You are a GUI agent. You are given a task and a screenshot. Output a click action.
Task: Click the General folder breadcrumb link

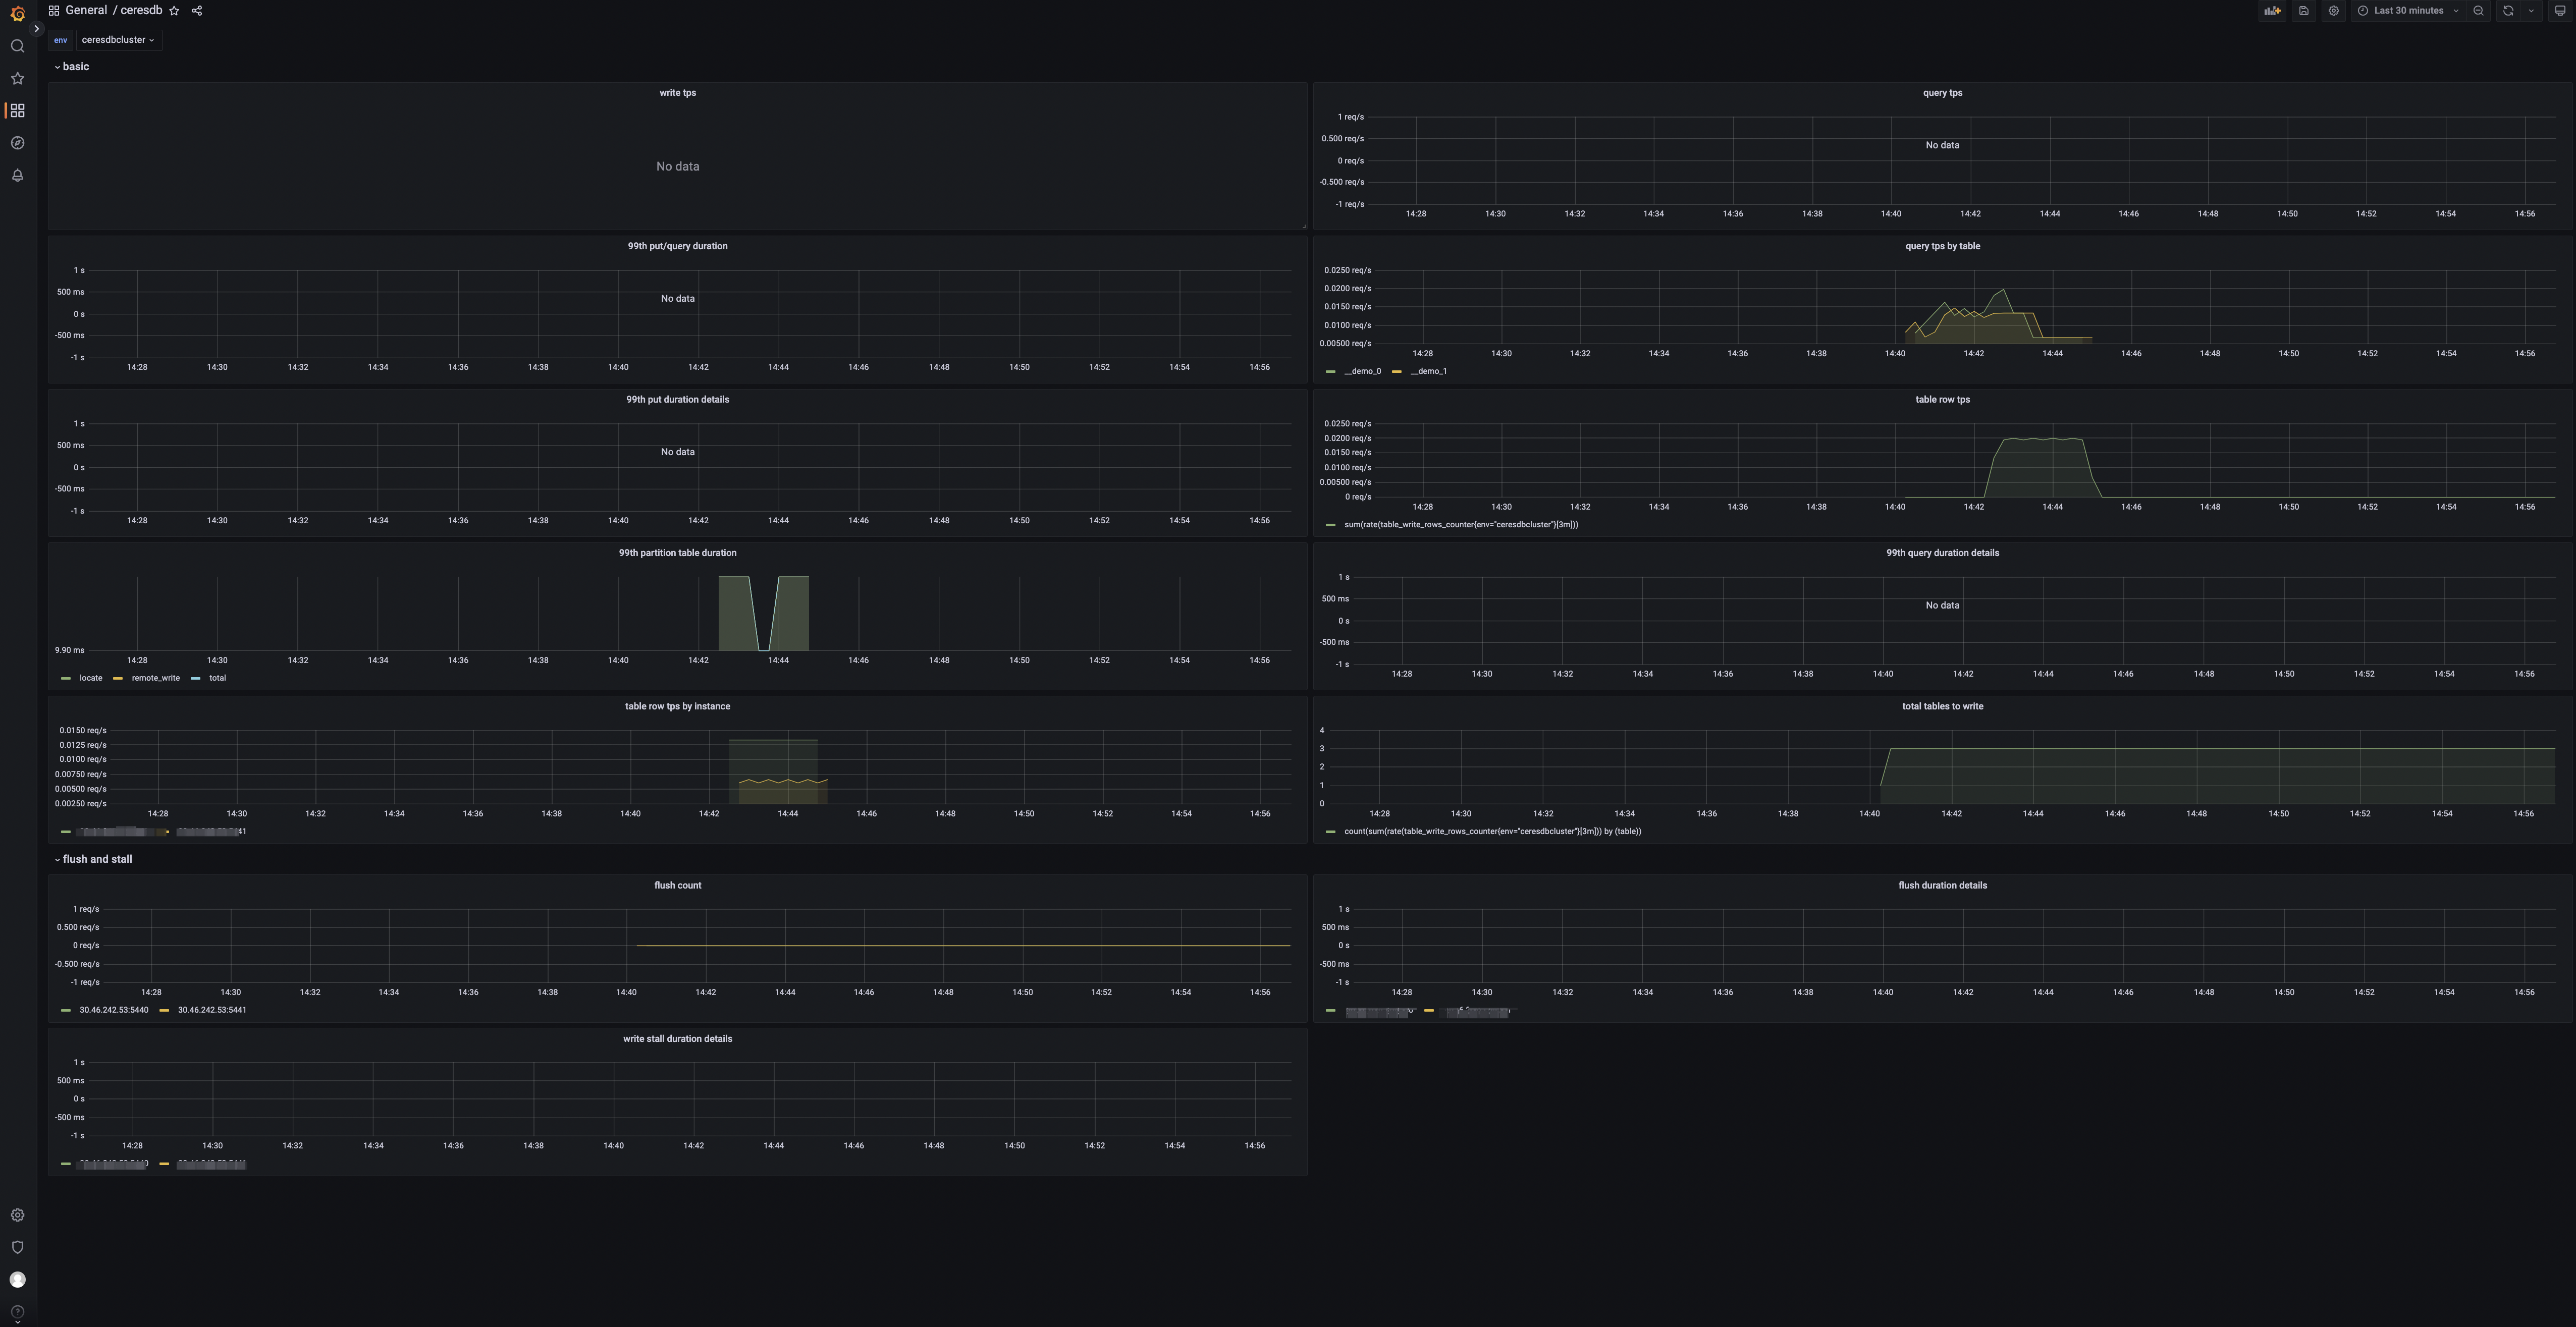[x=86, y=11]
